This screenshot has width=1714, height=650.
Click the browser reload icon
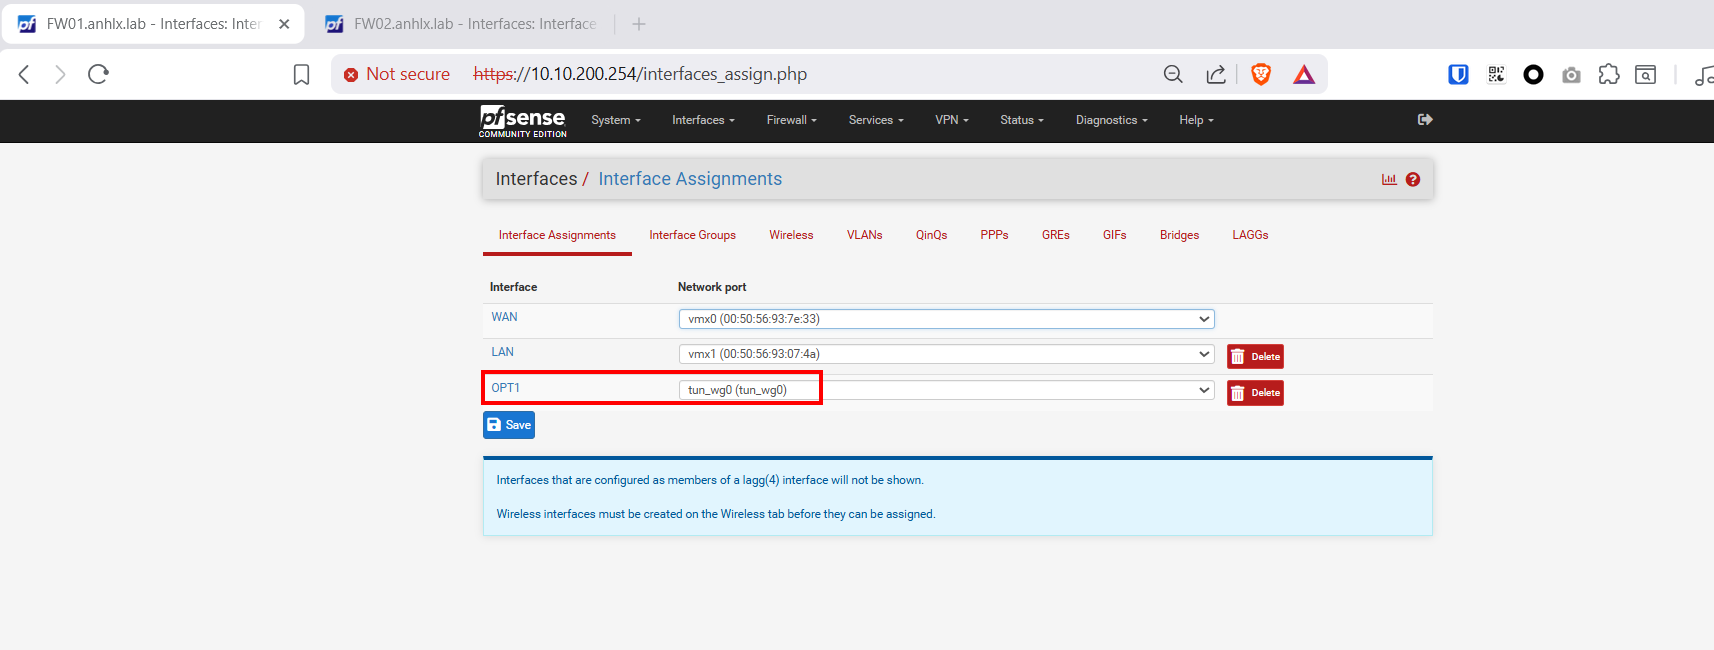click(98, 74)
